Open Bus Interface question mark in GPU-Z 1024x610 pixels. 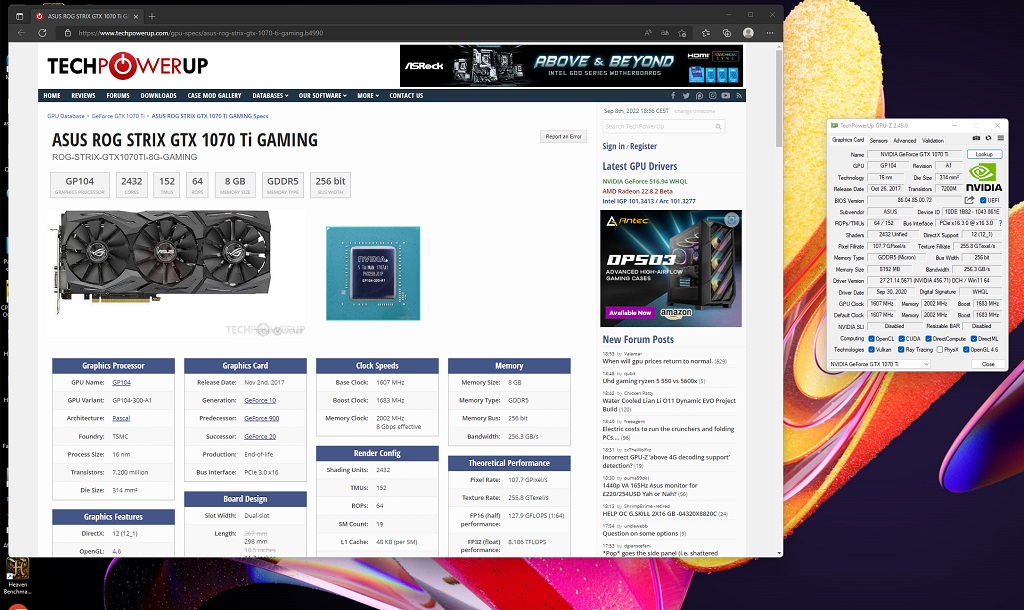point(1000,223)
